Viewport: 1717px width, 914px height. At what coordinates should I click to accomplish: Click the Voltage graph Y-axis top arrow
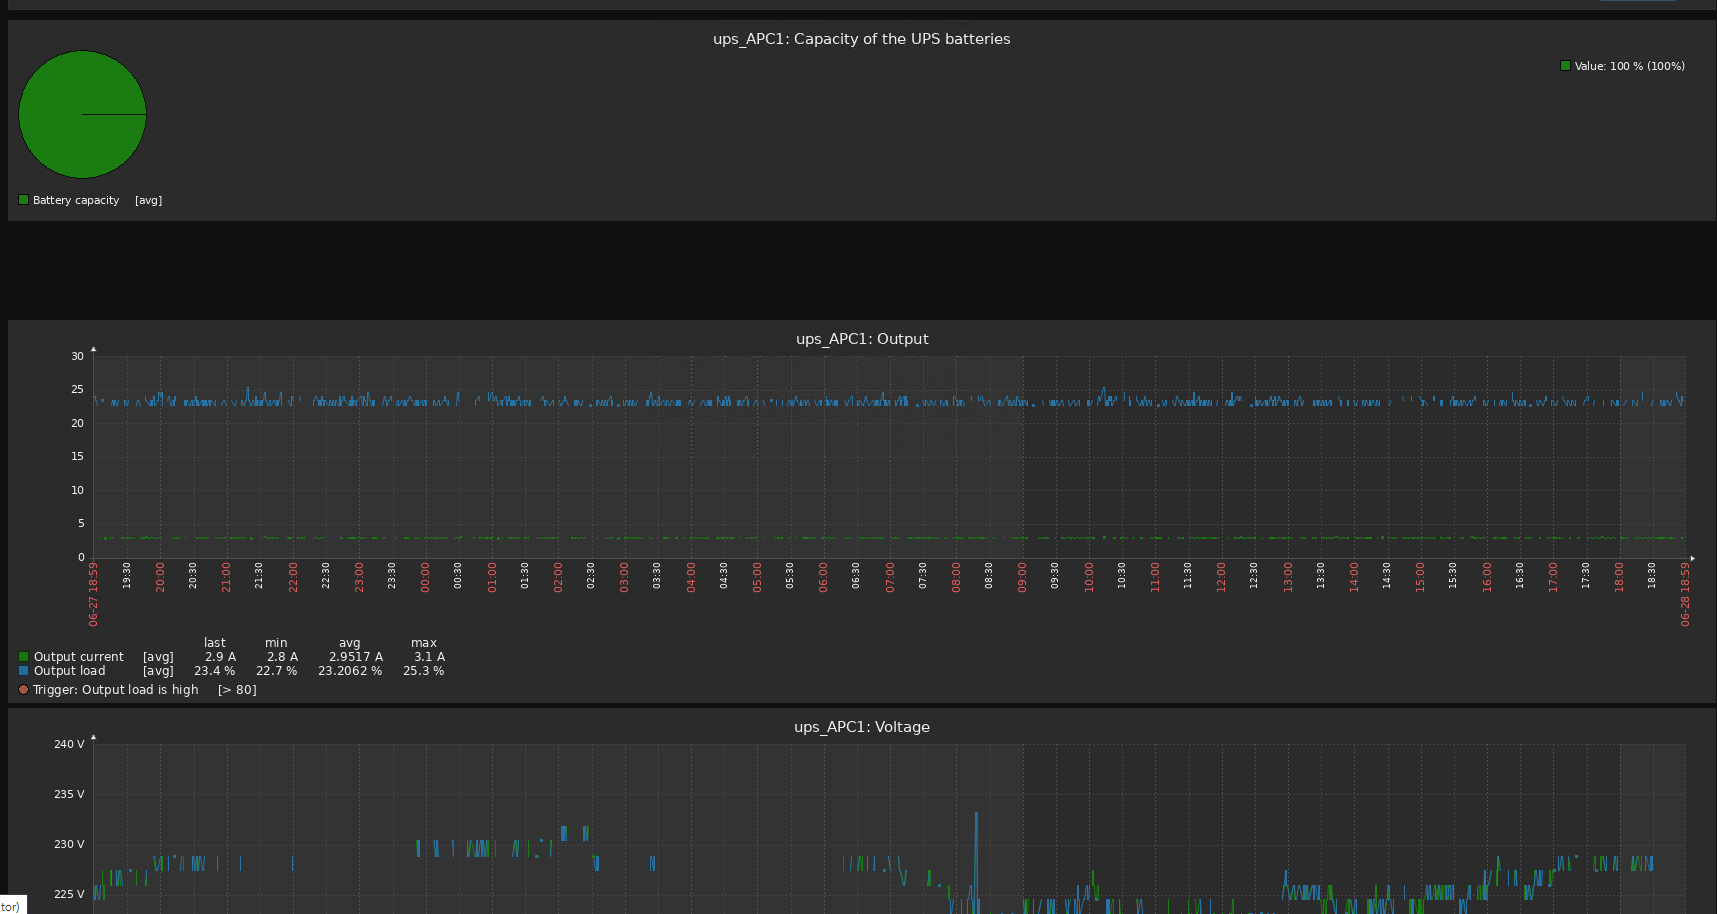(x=93, y=737)
